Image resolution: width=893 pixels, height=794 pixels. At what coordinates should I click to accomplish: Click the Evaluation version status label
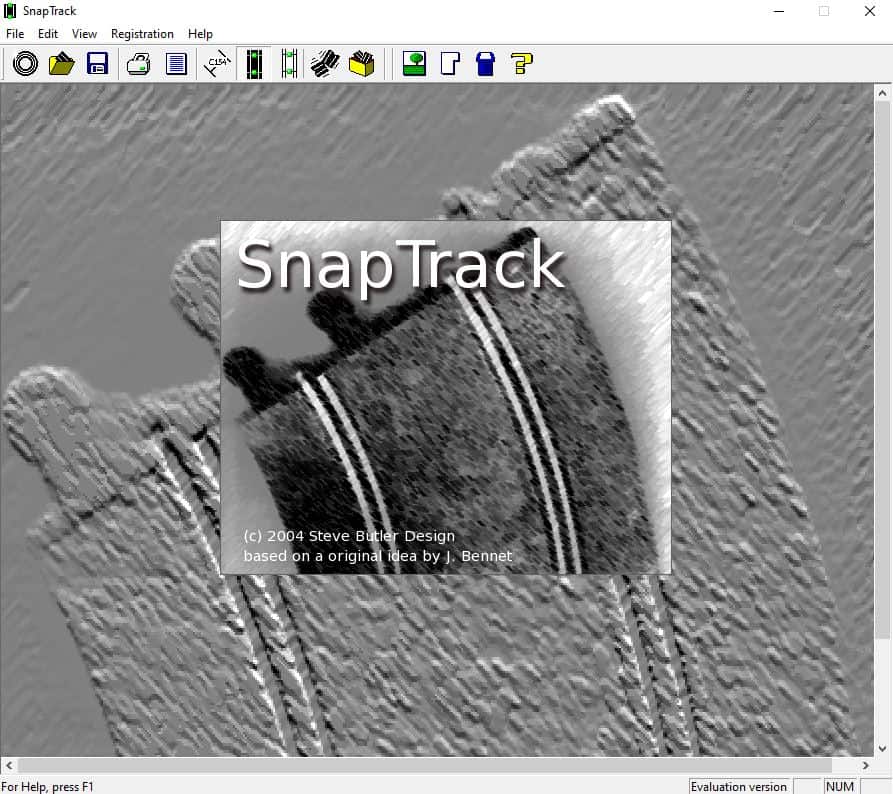739,786
